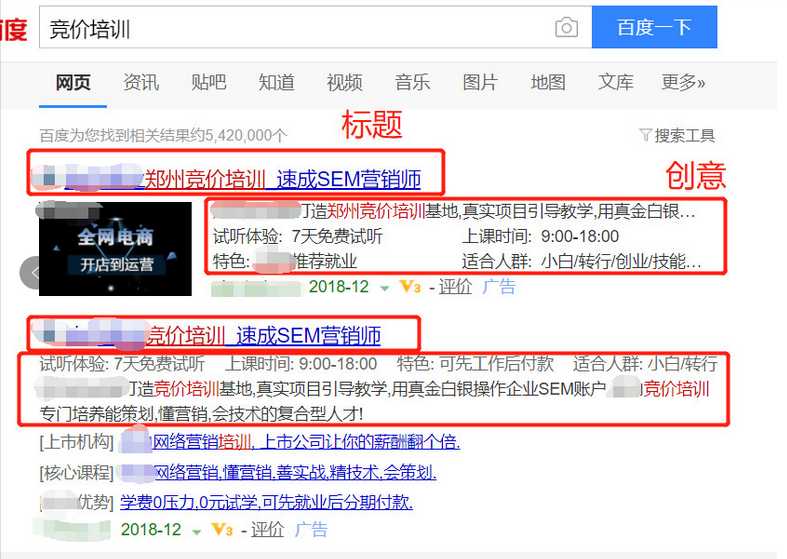Click the text 专门培养能策划,懂营销,会技术的复合型人才!
Image resolution: width=787 pixels, height=559 pixels.
201,414
